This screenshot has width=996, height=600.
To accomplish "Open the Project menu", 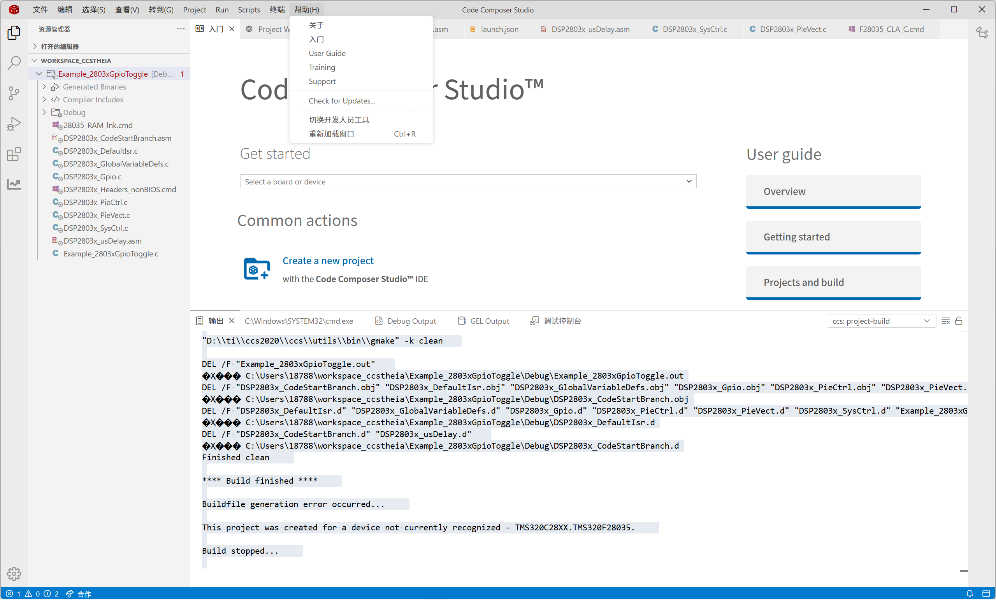I will (194, 10).
